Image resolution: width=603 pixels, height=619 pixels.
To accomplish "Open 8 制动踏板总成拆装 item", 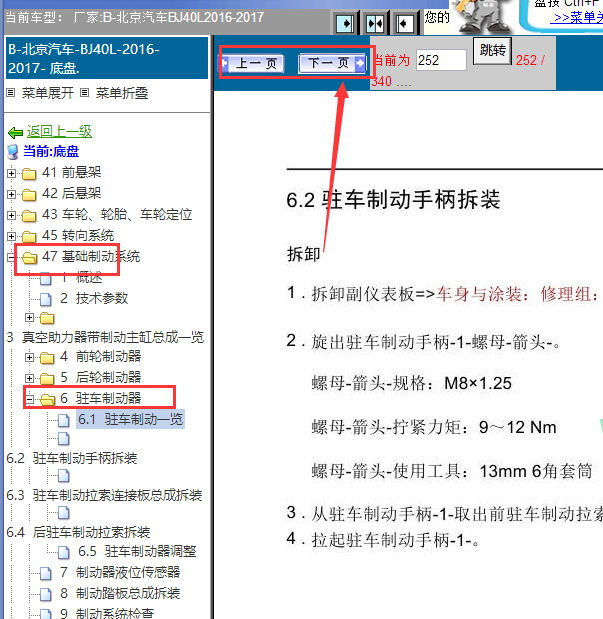I will click(x=120, y=593).
